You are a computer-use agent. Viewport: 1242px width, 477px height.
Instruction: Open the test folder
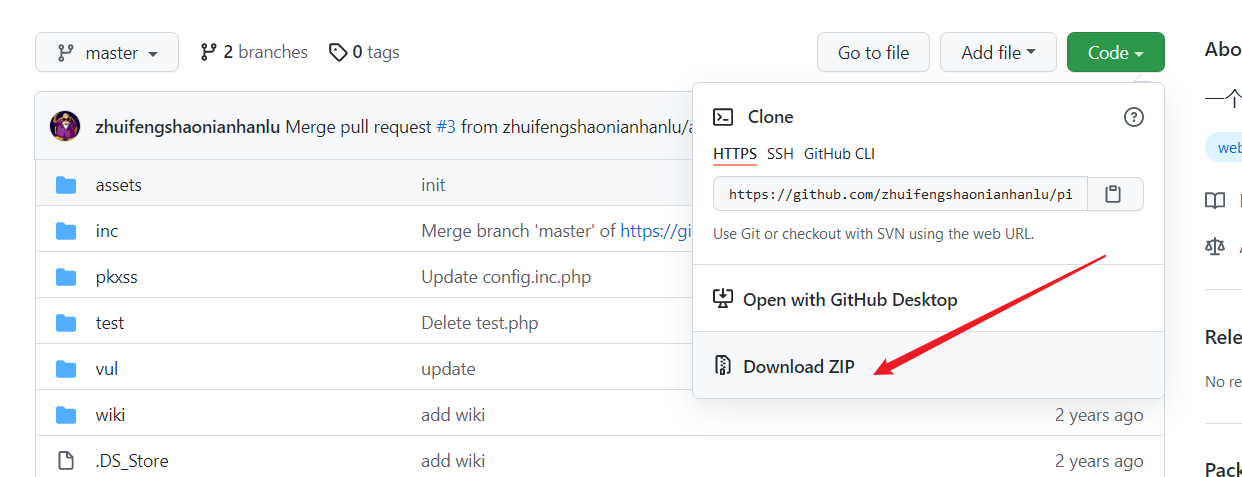tap(110, 323)
